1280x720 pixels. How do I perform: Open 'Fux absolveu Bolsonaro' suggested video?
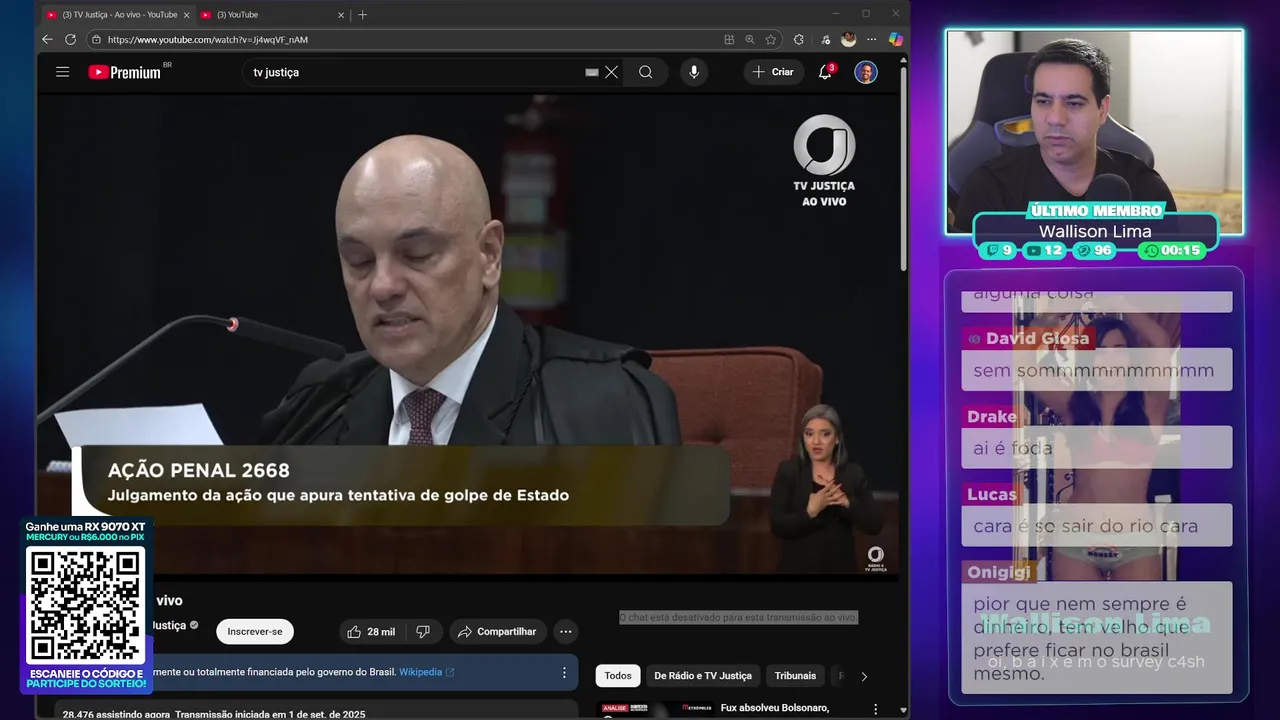(775, 708)
